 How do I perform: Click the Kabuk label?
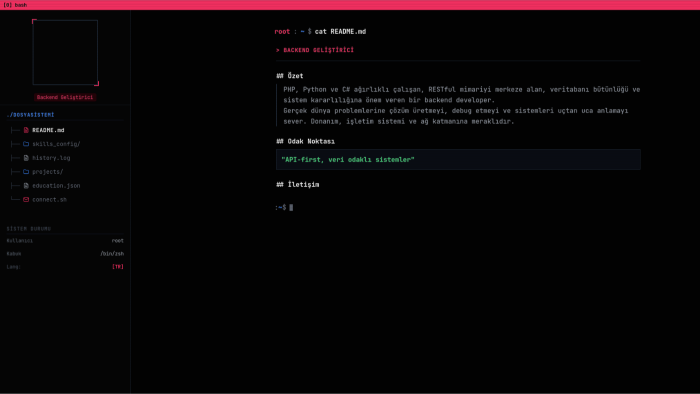tap(14, 253)
